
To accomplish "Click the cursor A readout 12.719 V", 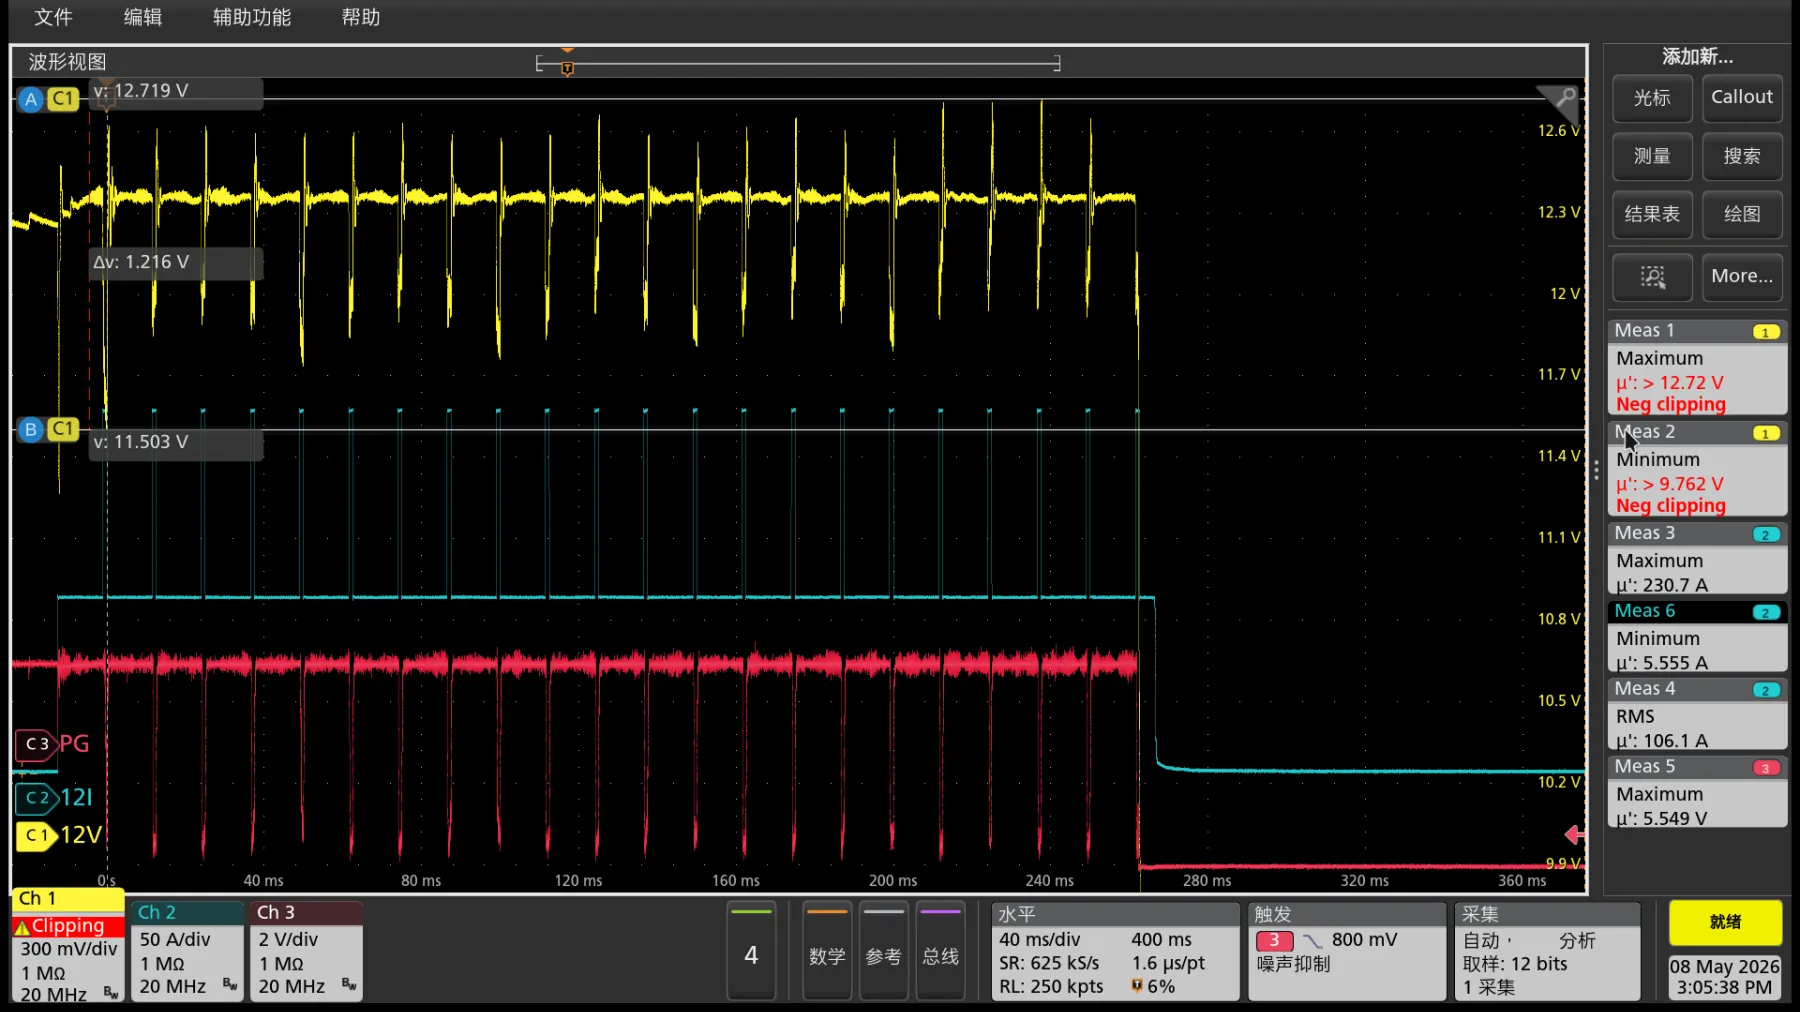I will (x=176, y=91).
